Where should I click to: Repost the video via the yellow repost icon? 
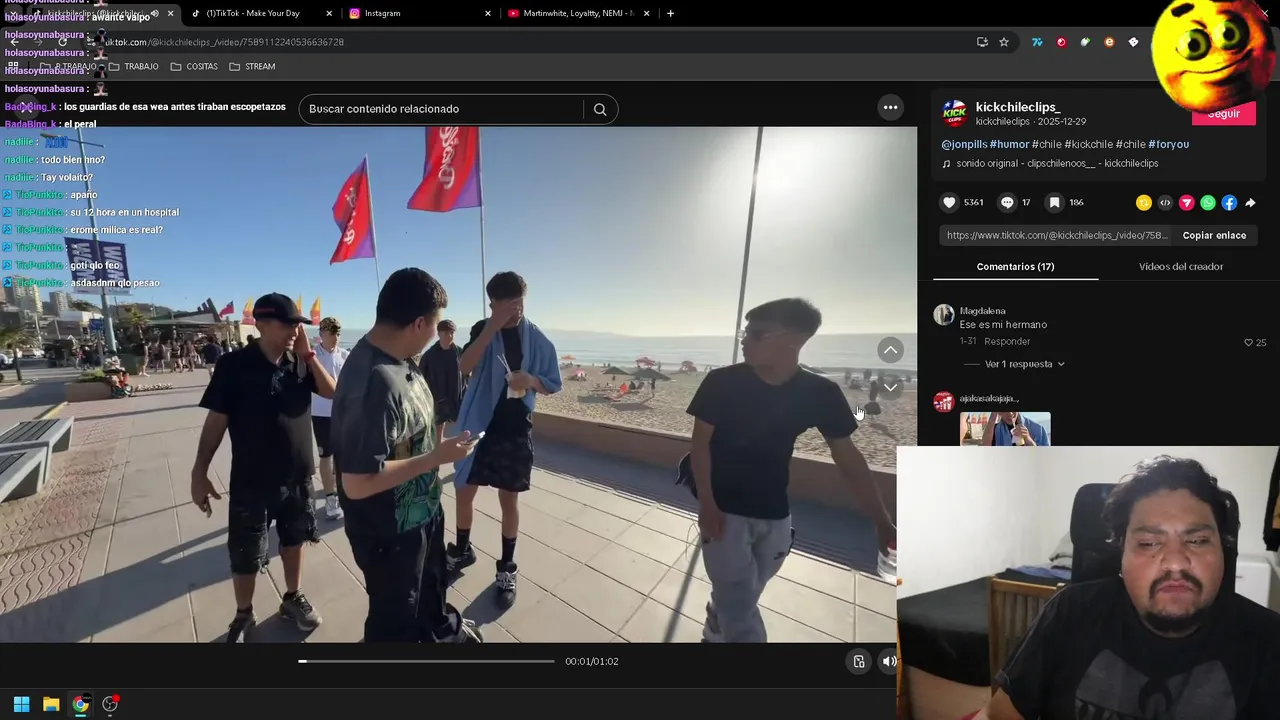pyautogui.click(x=1144, y=203)
